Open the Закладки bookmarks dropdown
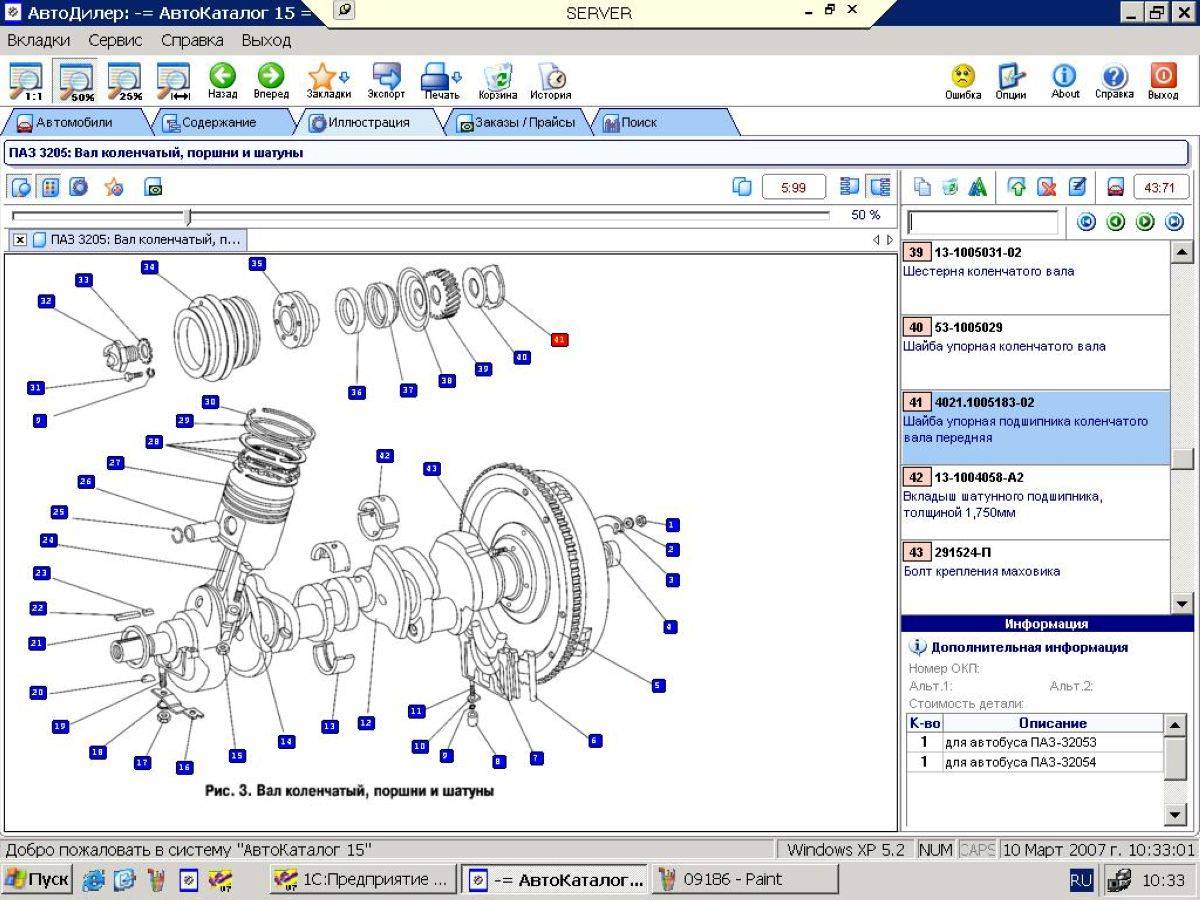Screen dimensions: 1200x900 pyautogui.click(x=328, y=78)
